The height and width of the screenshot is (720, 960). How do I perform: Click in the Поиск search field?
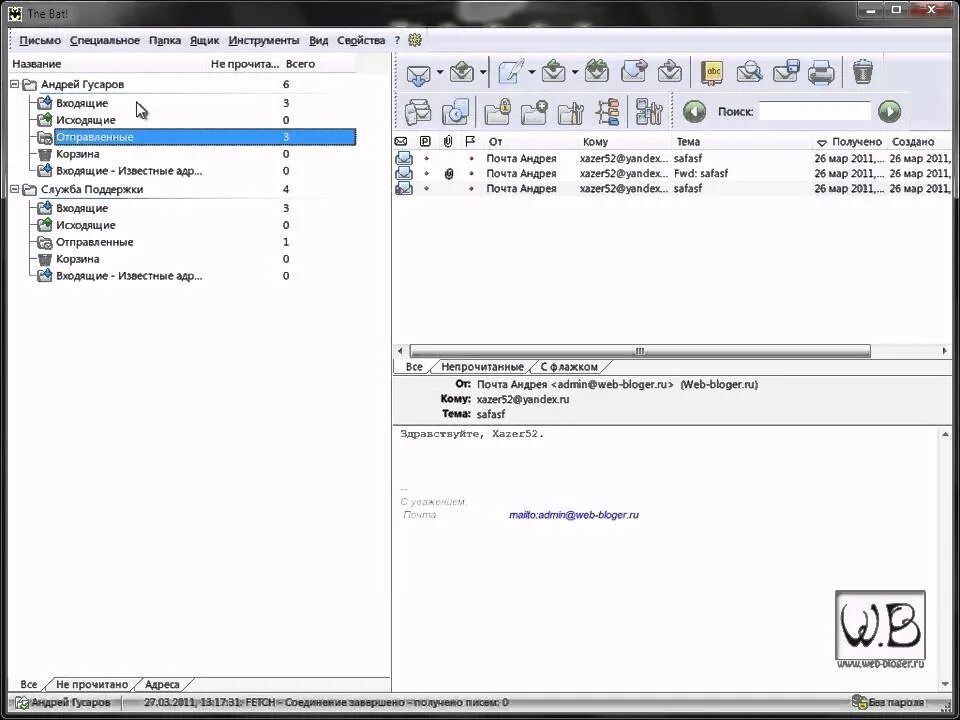click(814, 111)
